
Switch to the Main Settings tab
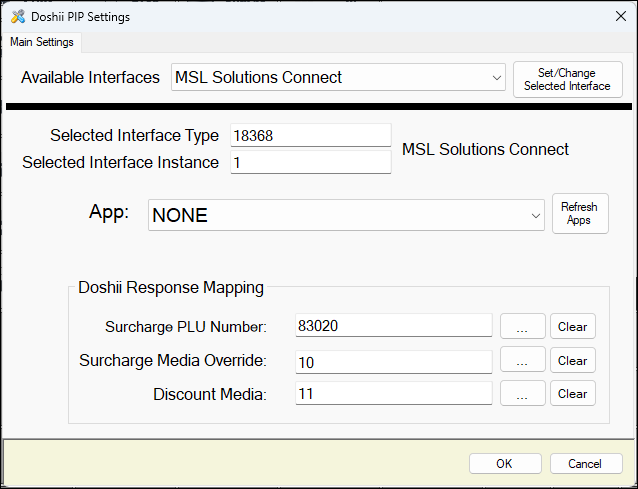click(x=42, y=42)
